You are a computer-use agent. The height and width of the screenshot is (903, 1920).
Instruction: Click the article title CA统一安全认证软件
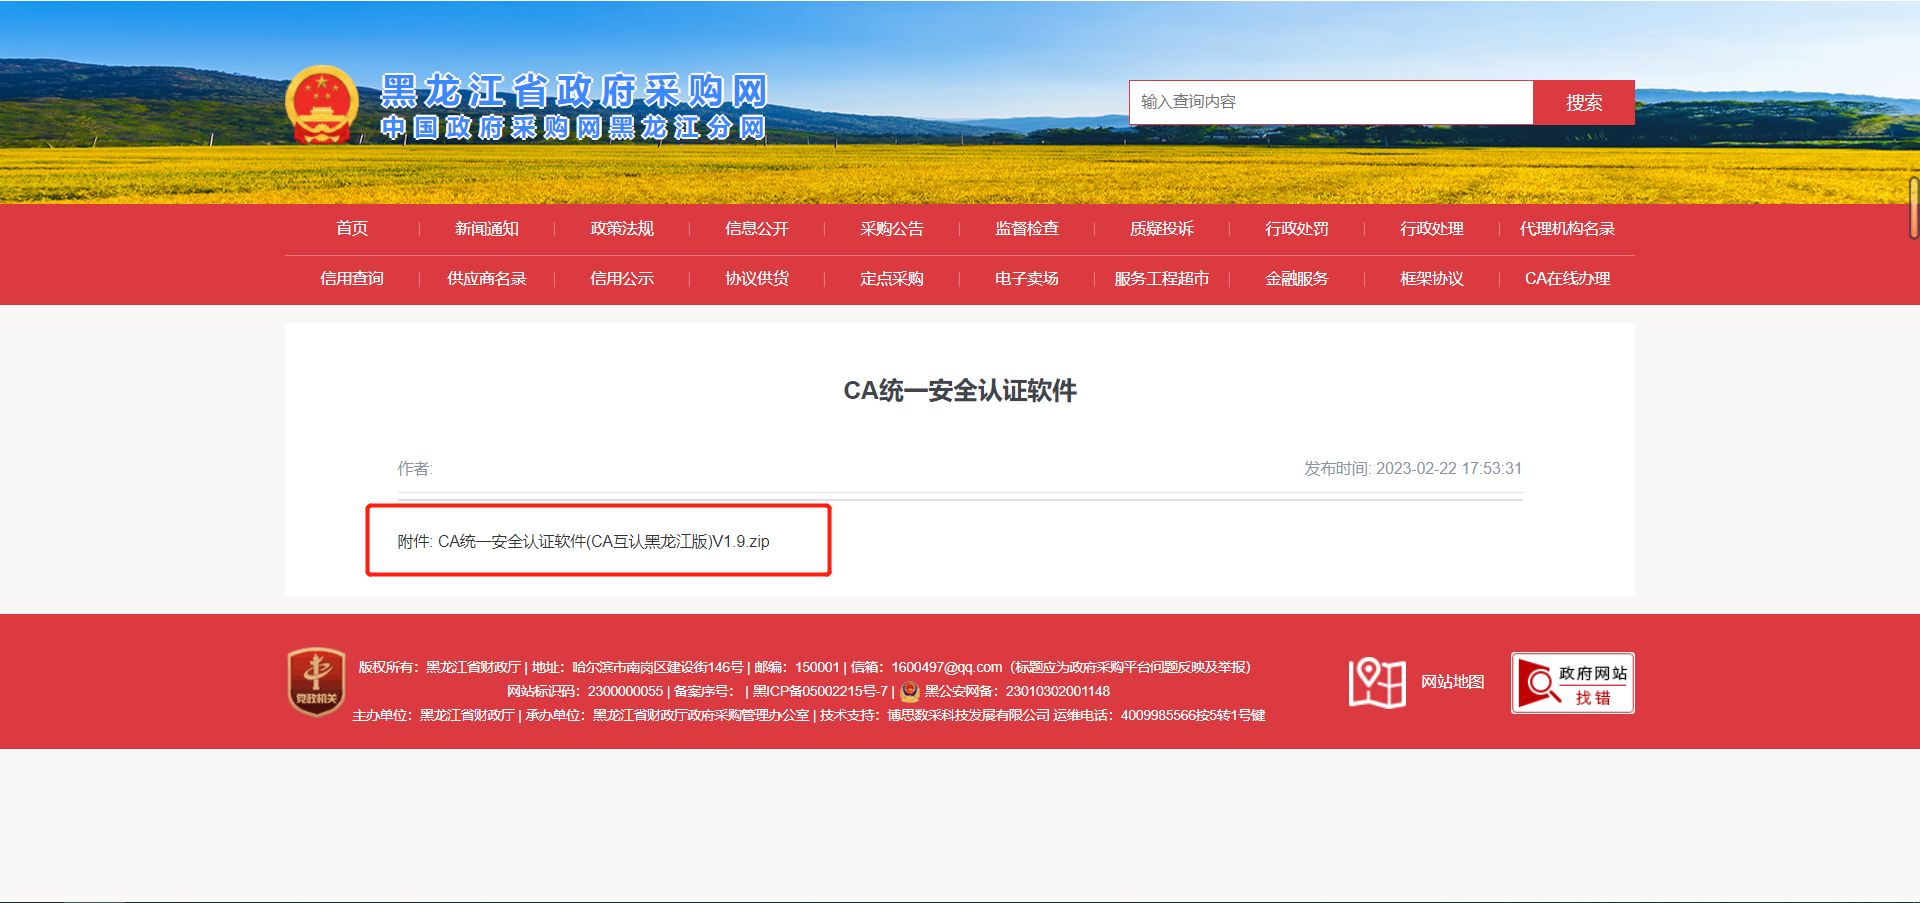pos(960,391)
